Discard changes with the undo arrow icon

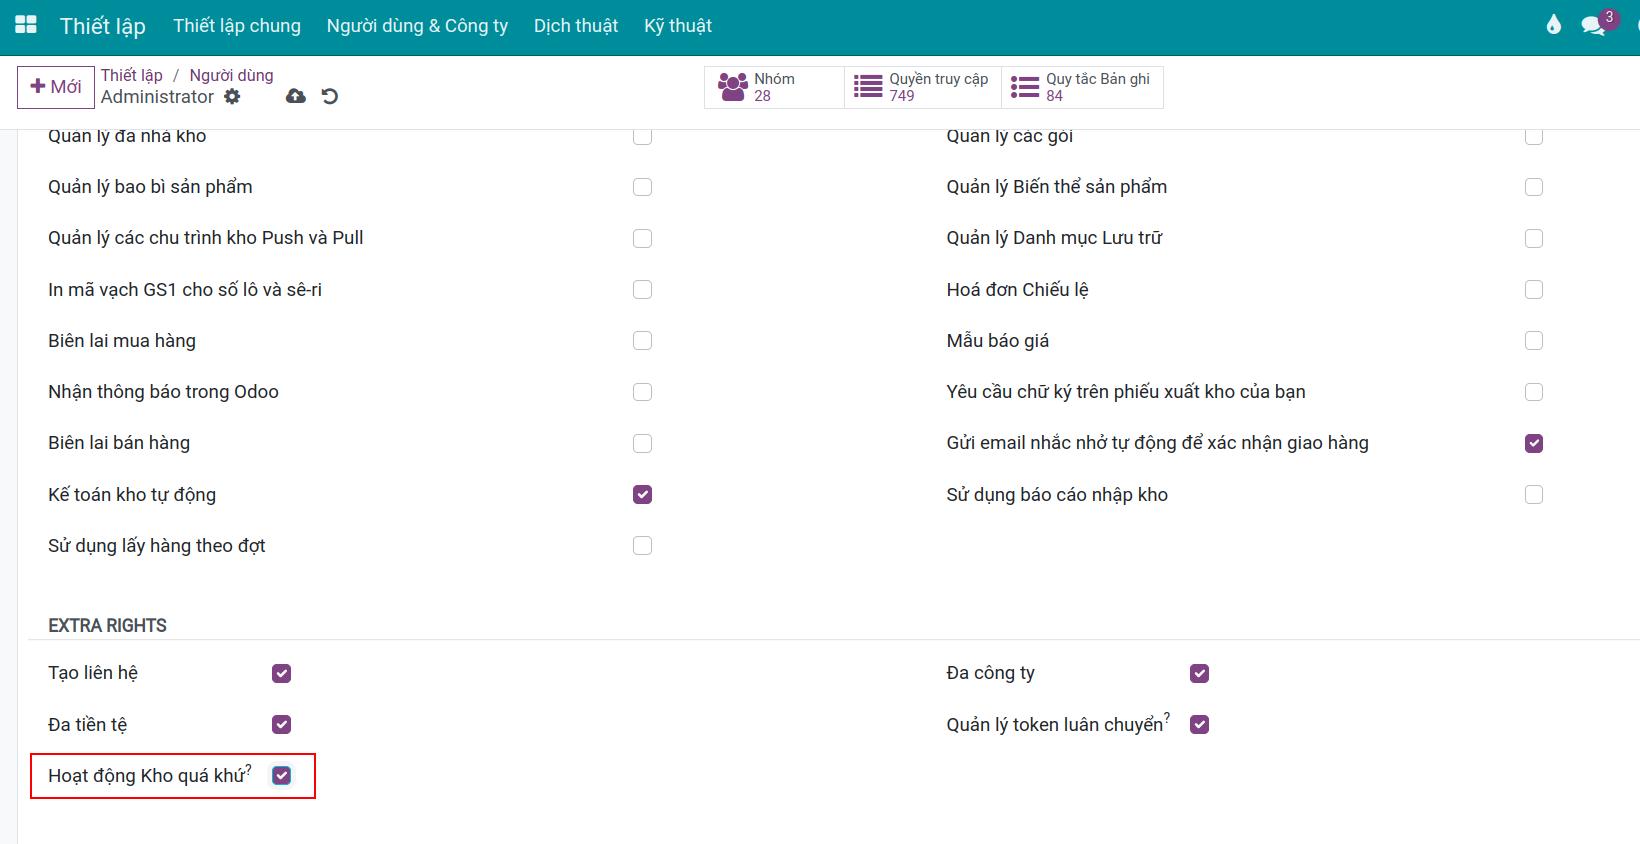click(x=329, y=96)
